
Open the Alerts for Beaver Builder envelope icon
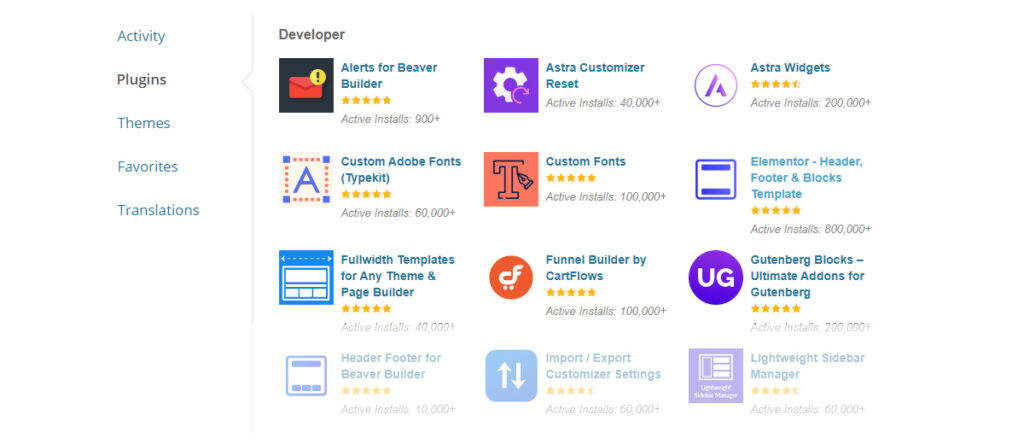pyautogui.click(x=306, y=86)
